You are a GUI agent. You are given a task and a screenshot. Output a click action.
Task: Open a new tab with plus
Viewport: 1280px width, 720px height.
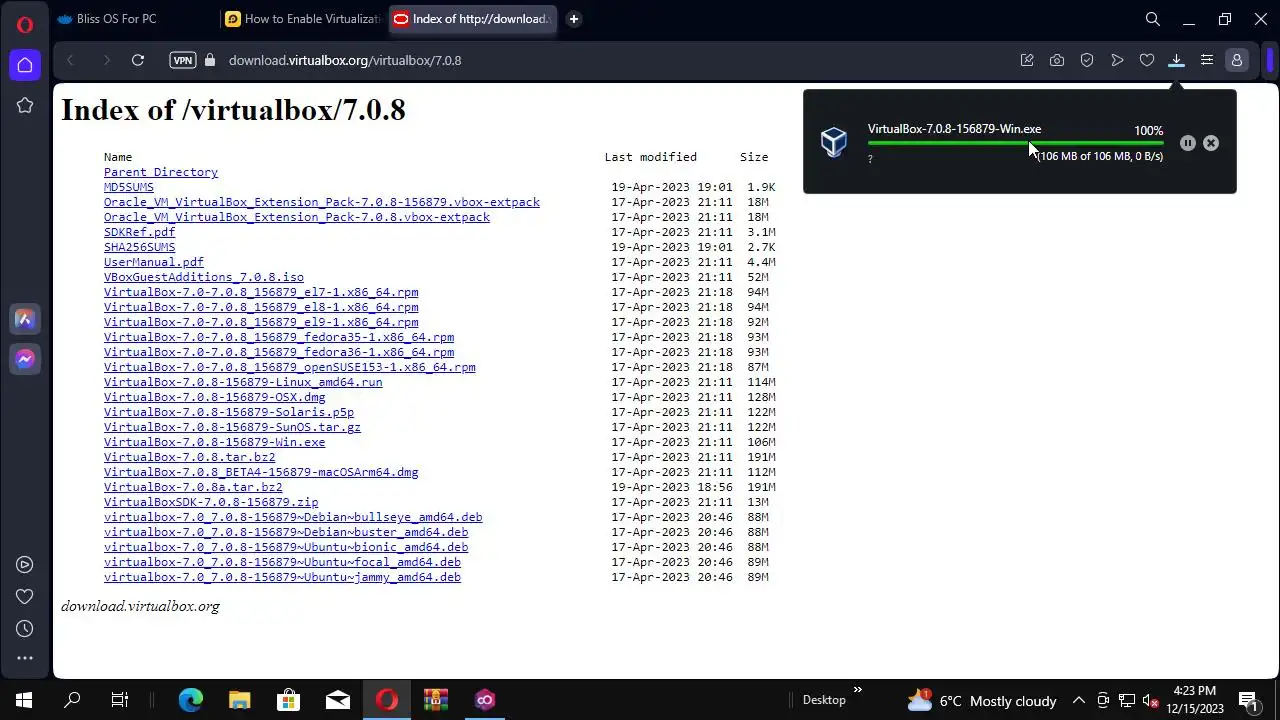[574, 19]
